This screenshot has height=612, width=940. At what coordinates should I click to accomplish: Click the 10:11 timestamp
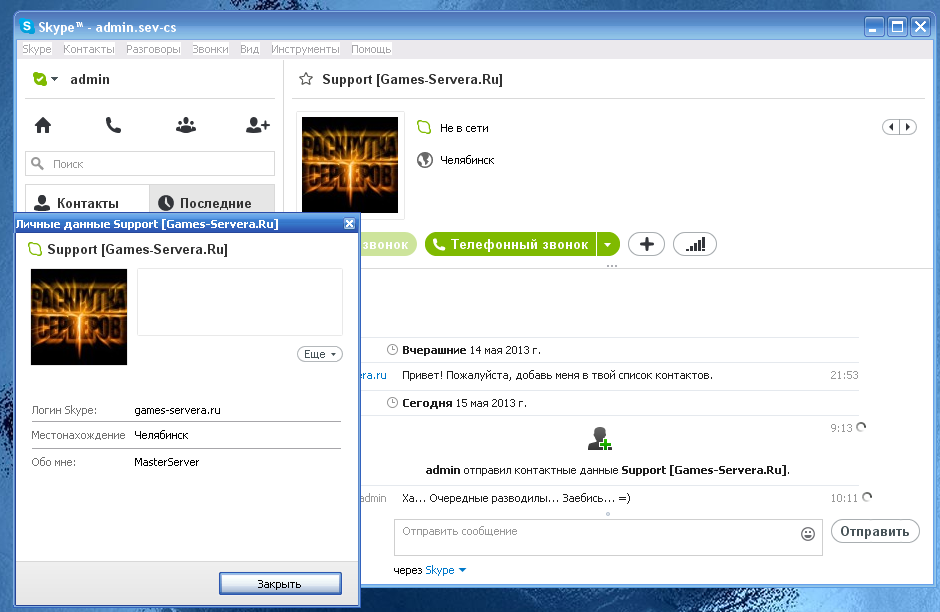[x=844, y=498]
